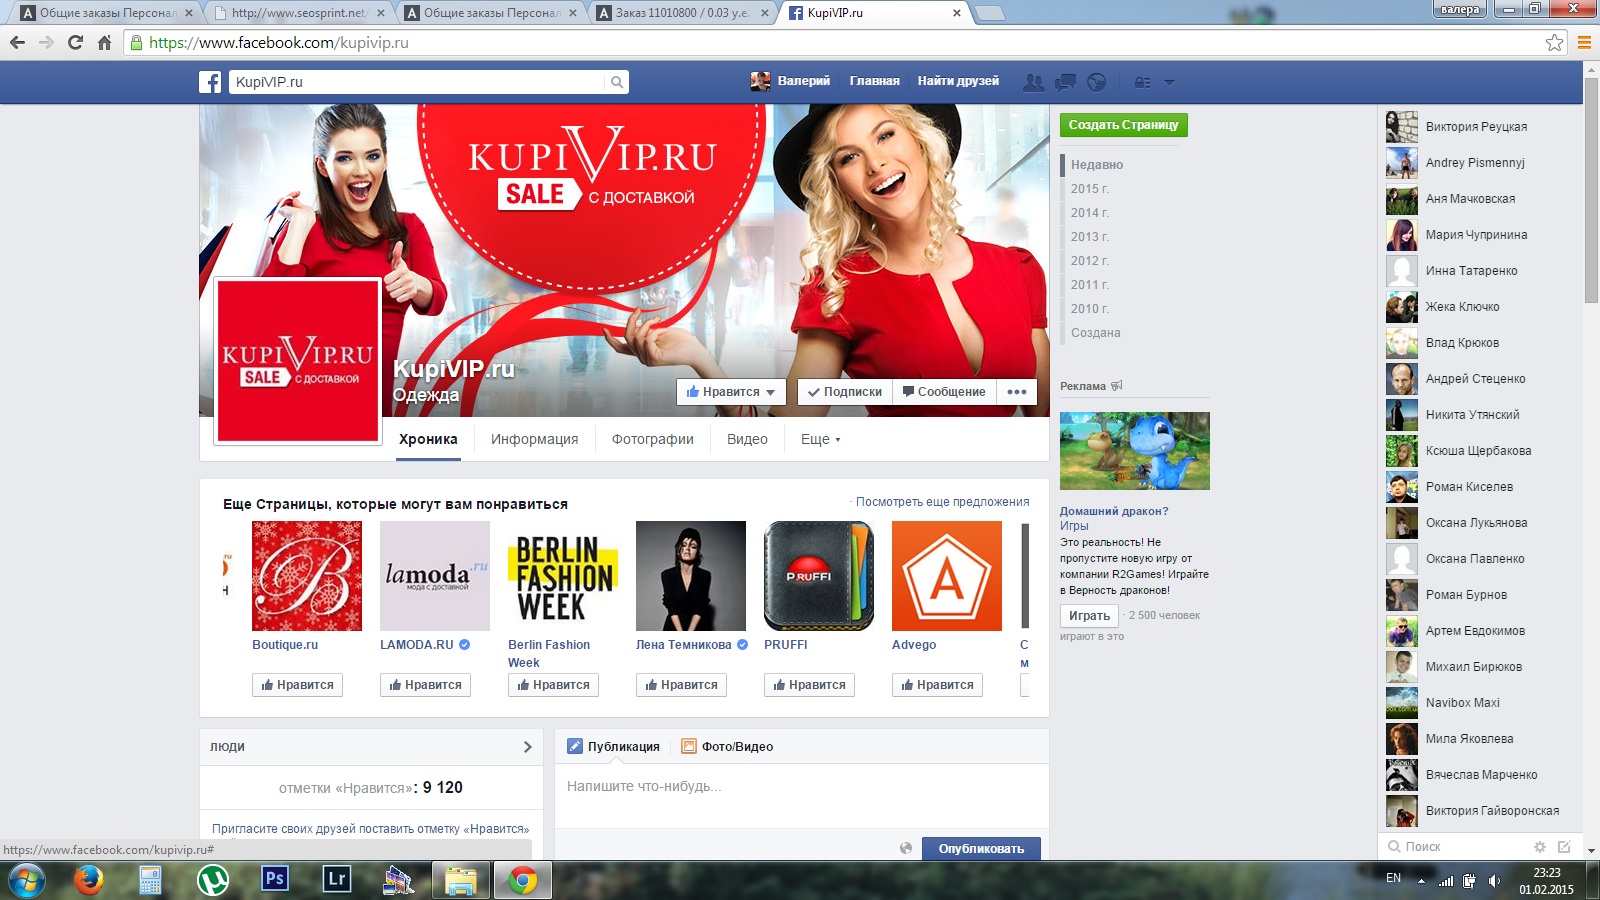
Task: Expand the Еще tab dropdown
Action: [x=821, y=439]
